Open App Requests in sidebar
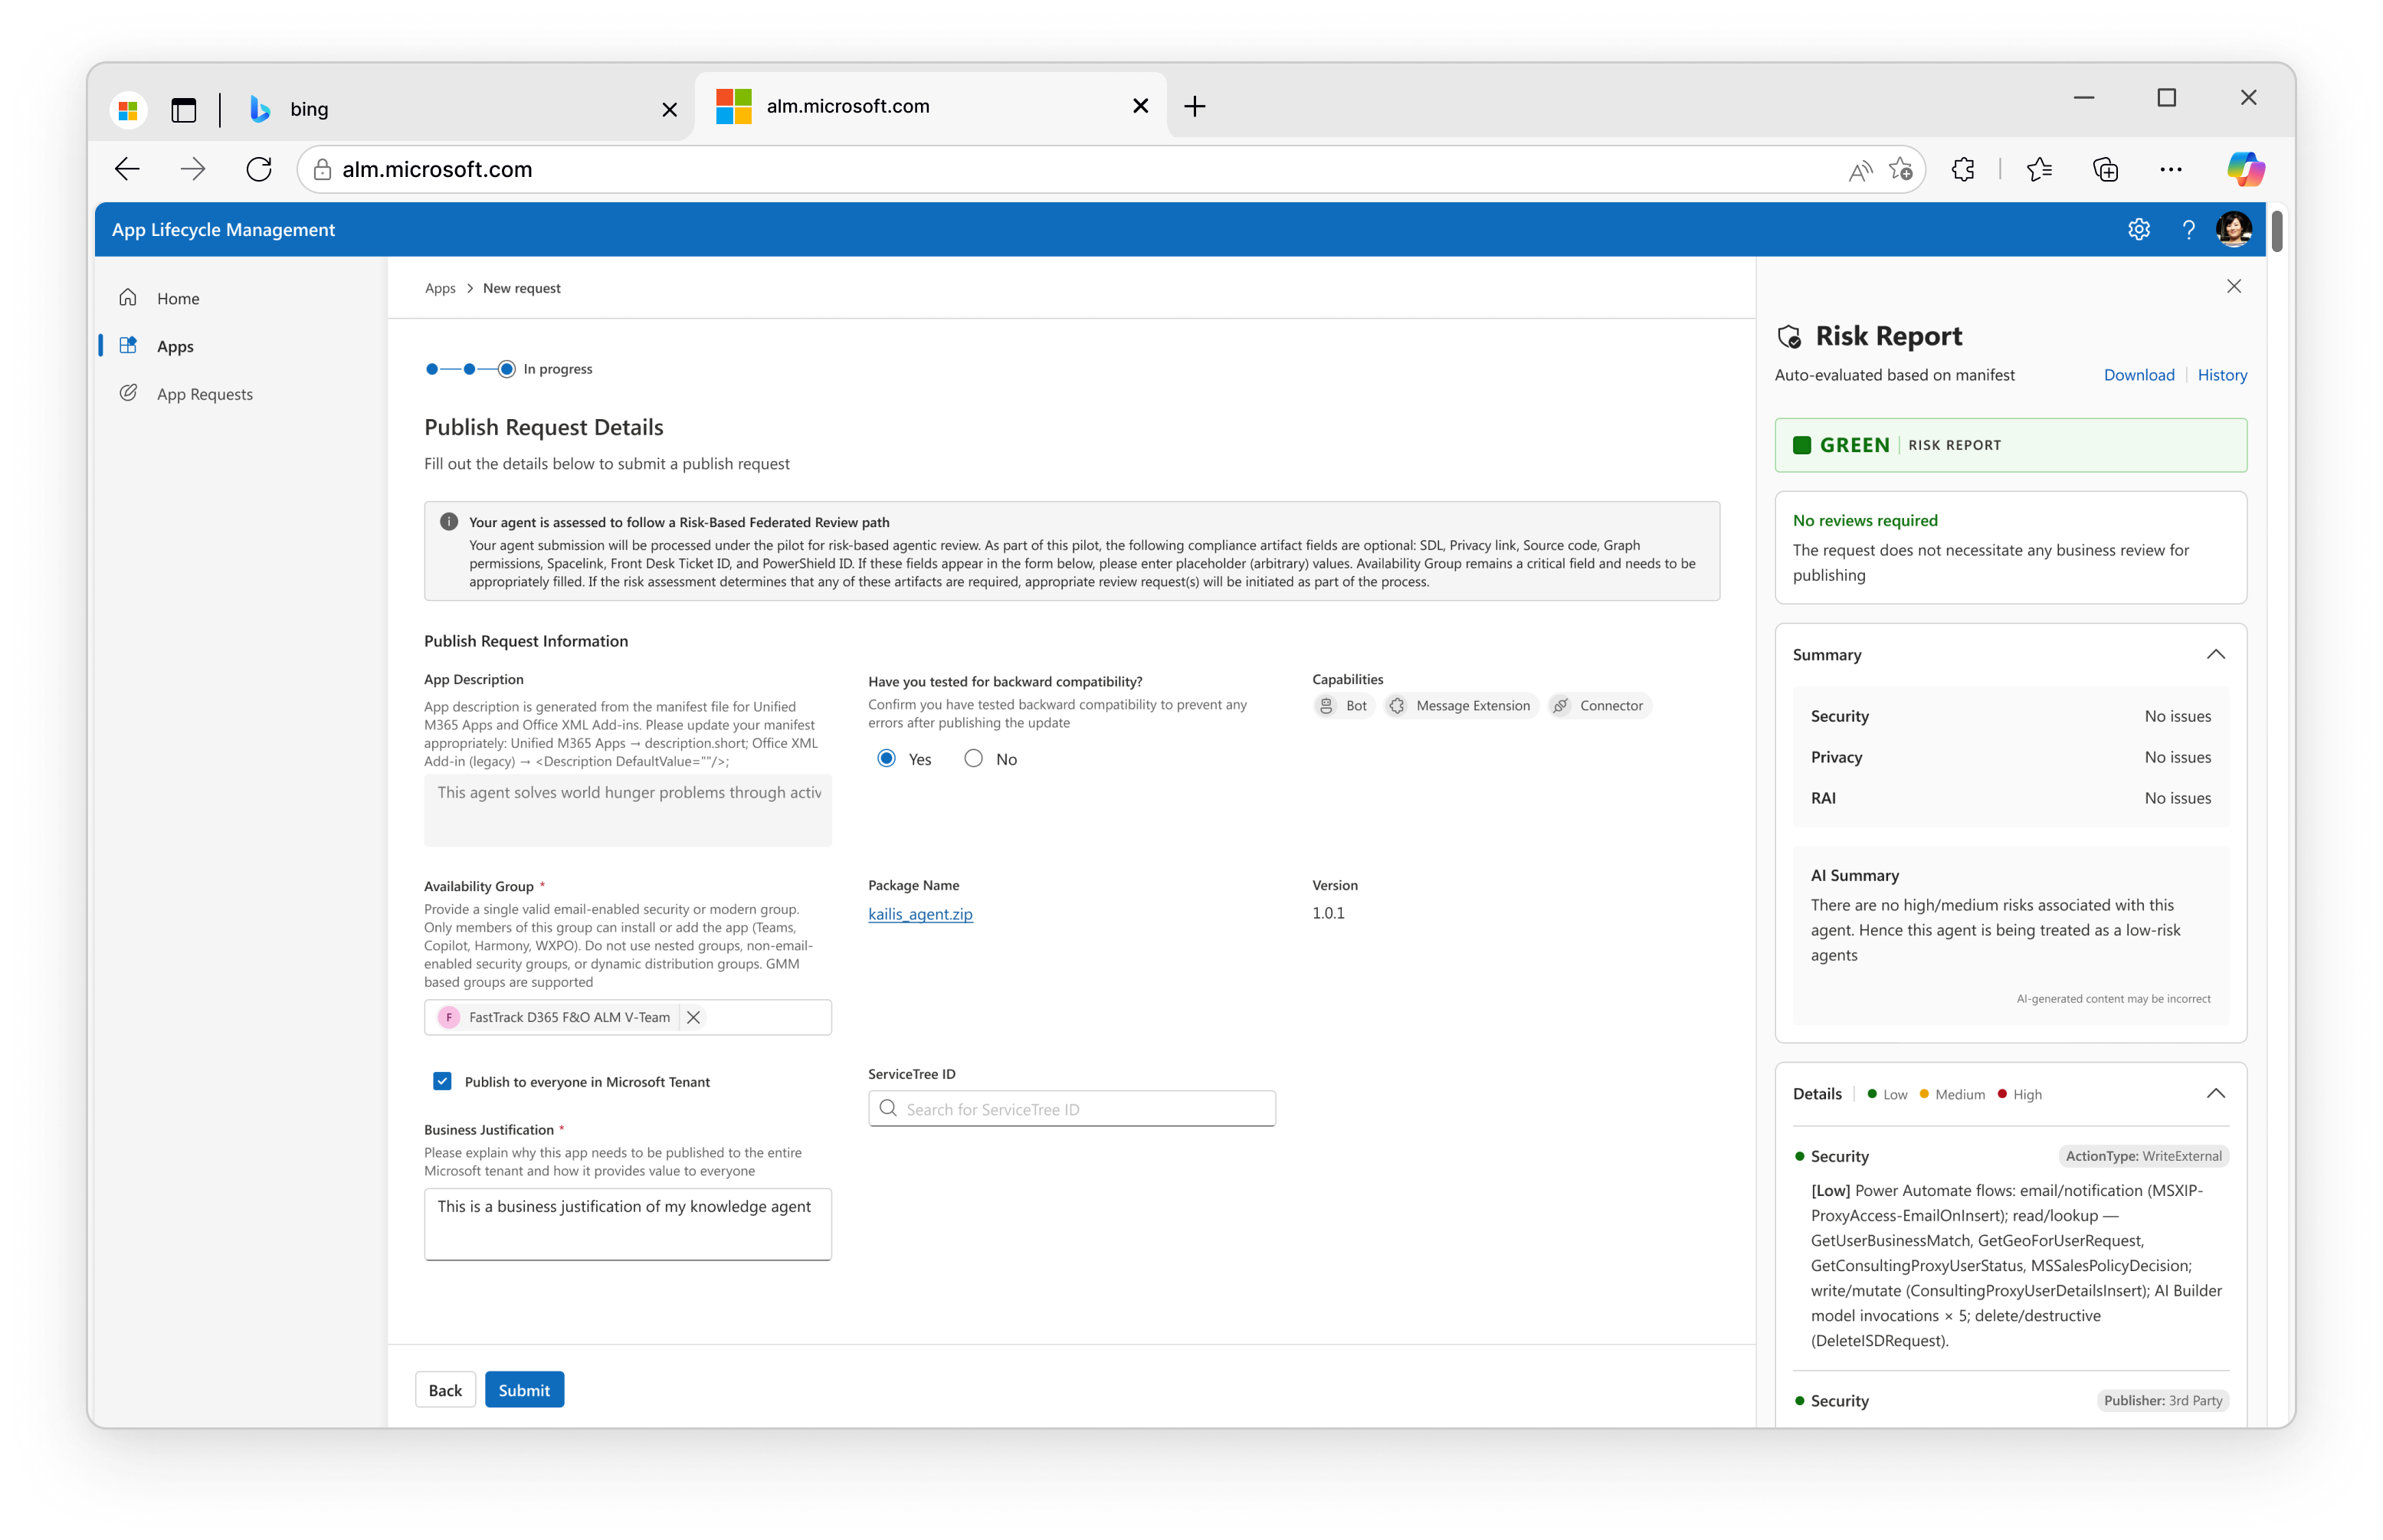Viewport: 2383px width, 1540px height. [x=204, y=394]
